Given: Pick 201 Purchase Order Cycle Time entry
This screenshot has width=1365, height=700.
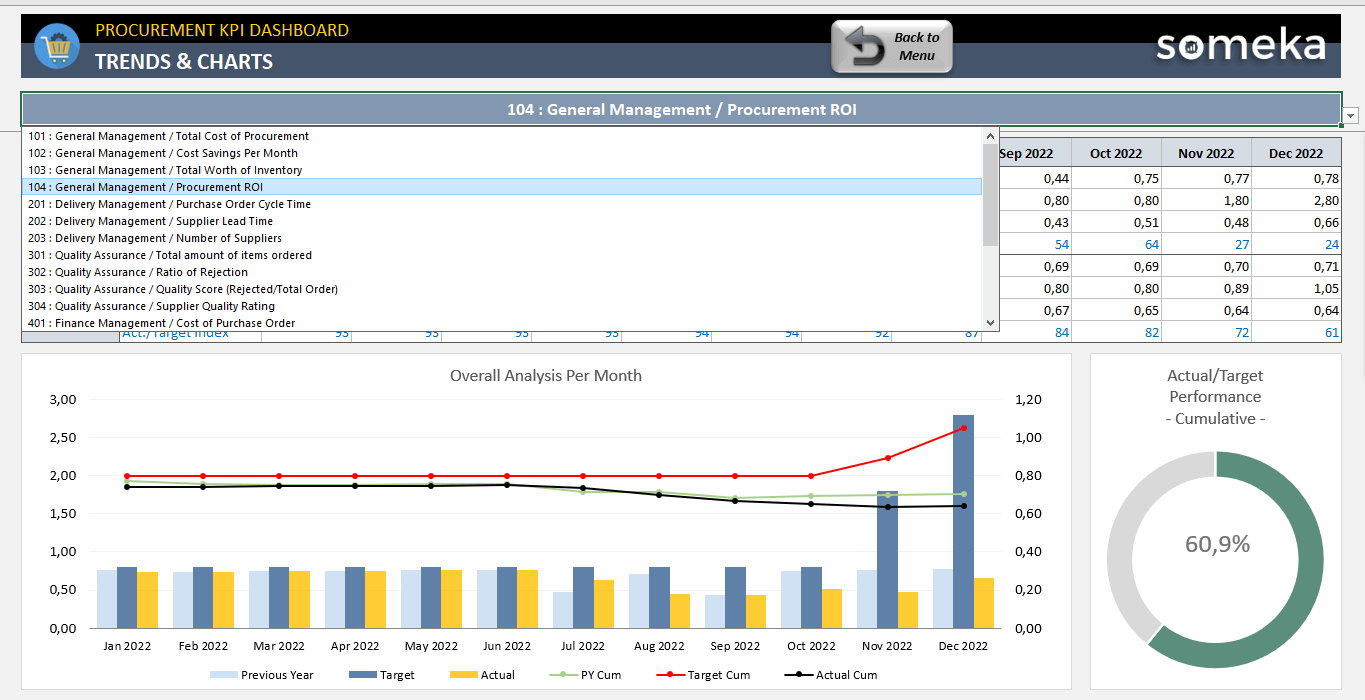Looking at the screenshot, I should pyautogui.click(x=183, y=204).
